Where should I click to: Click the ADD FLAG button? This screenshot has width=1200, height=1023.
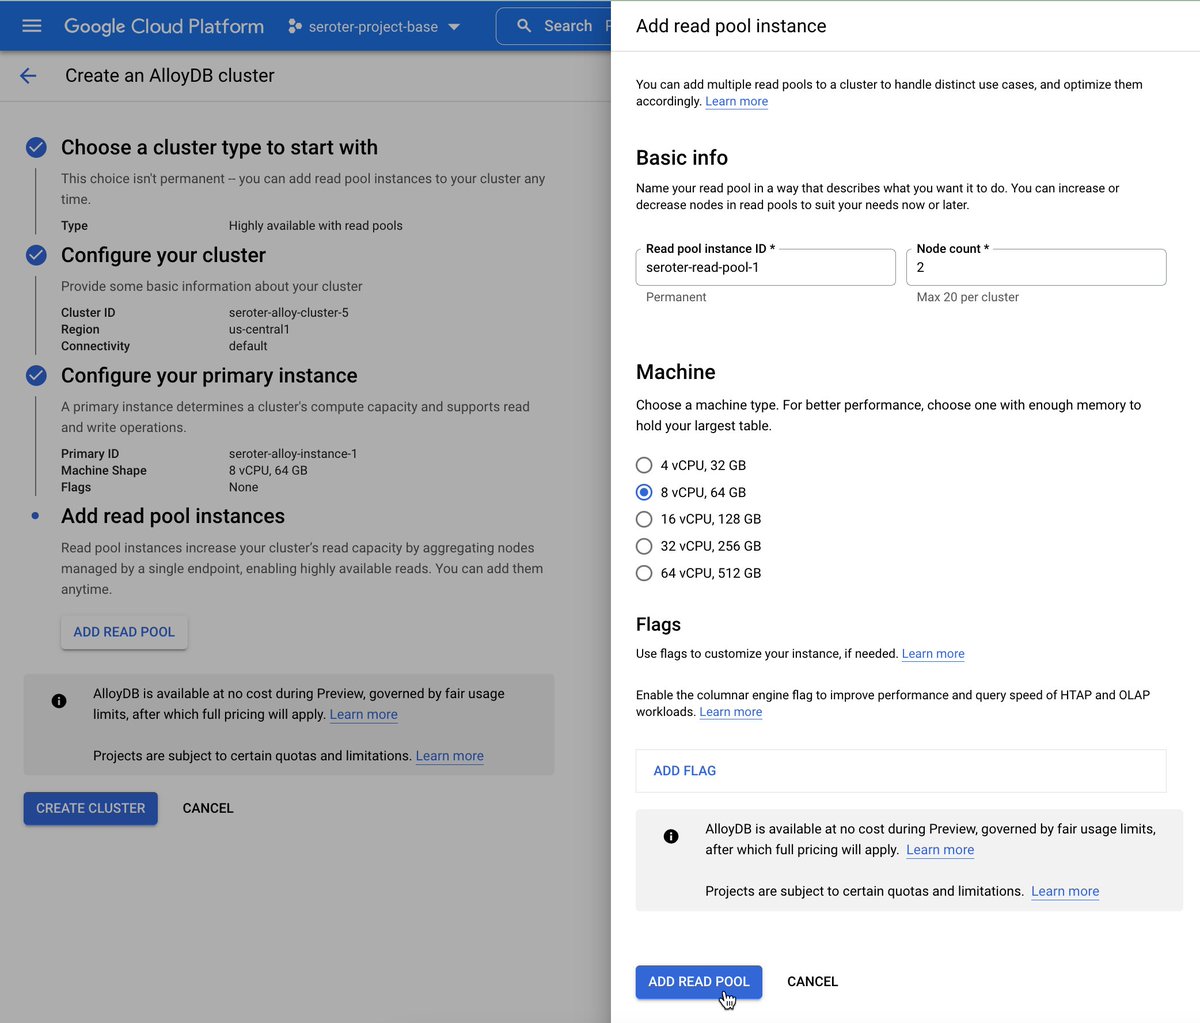coord(685,771)
